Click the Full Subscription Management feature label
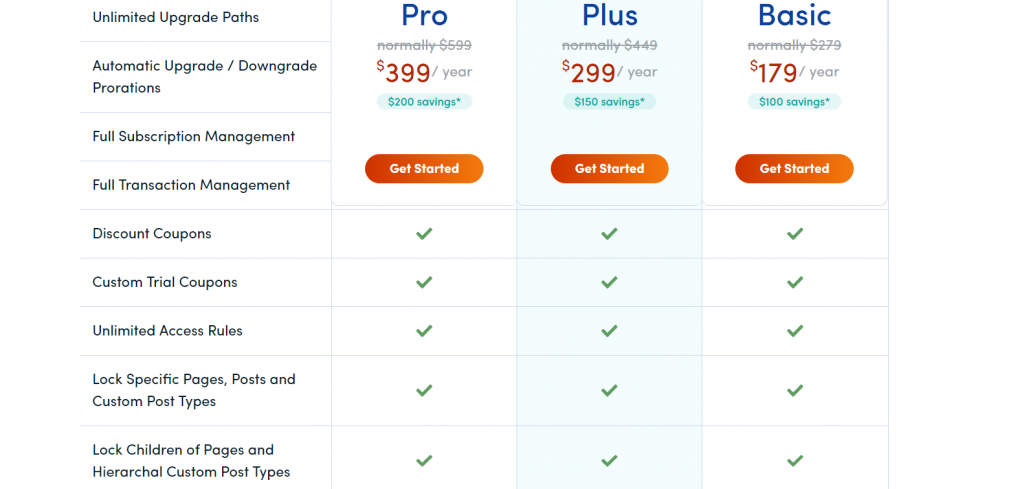 coord(193,136)
